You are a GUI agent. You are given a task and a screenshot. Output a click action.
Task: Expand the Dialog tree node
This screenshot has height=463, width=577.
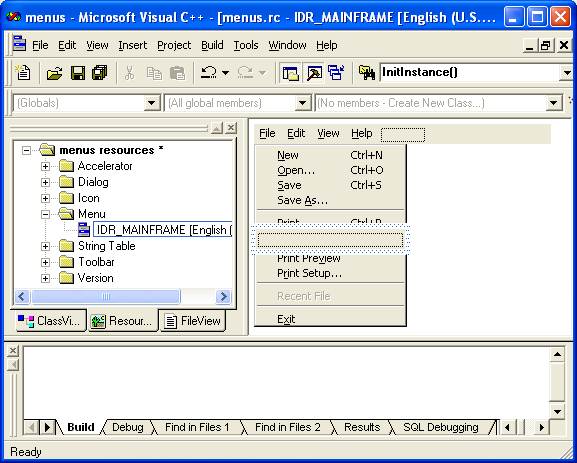tap(45, 182)
